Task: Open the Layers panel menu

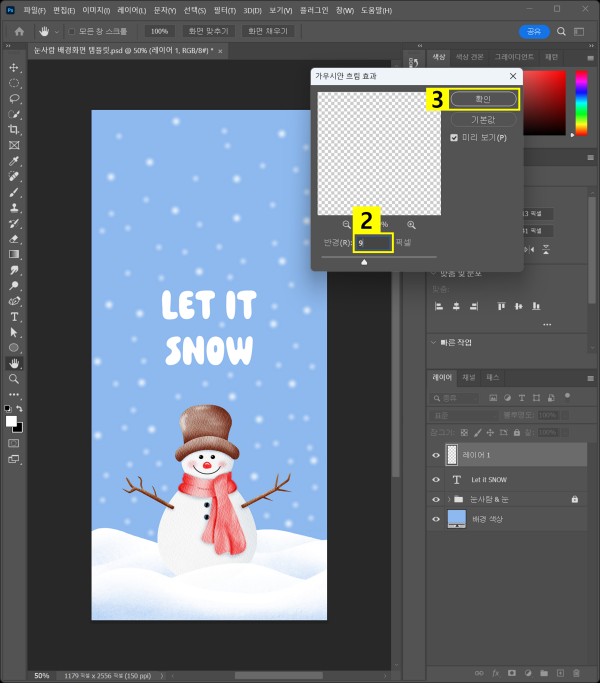Action: pyautogui.click(x=590, y=379)
